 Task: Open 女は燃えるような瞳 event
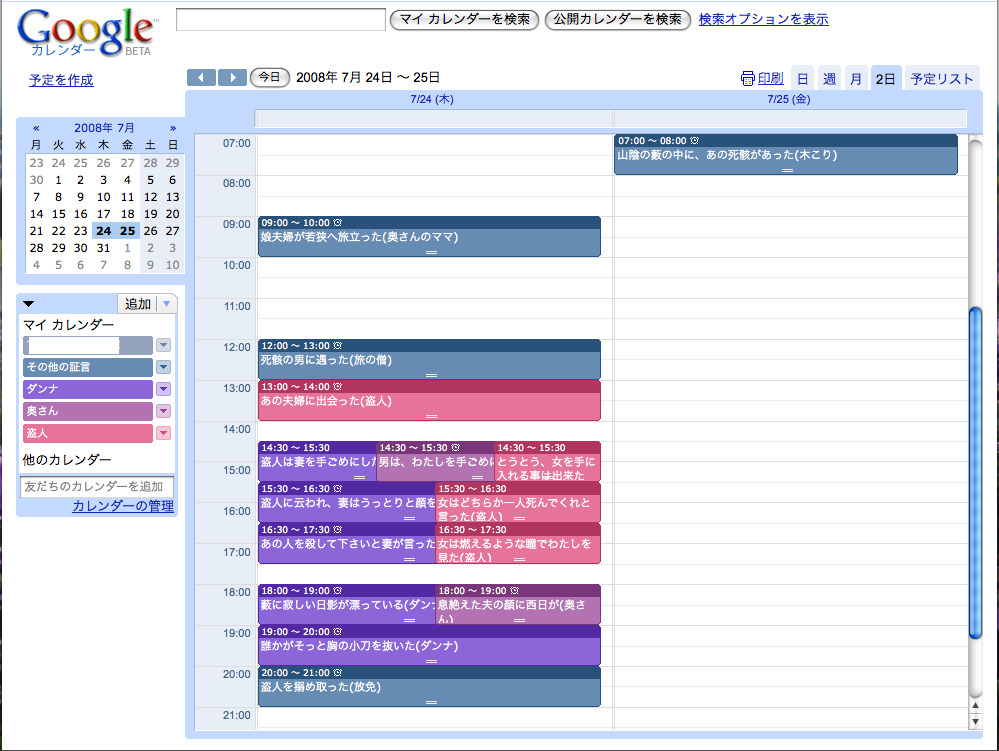(x=518, y=543)
